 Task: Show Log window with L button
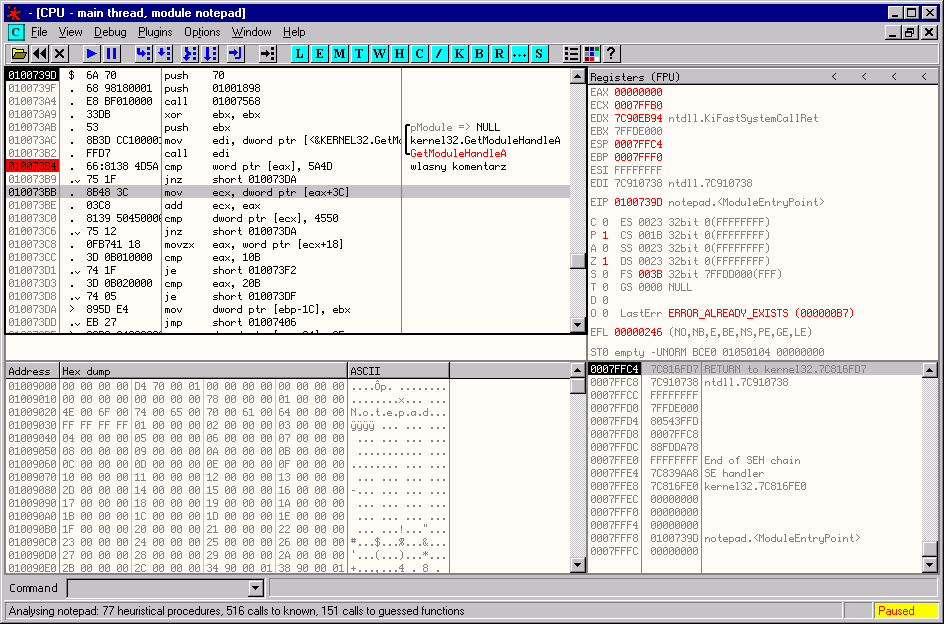(x=300, y=54)
